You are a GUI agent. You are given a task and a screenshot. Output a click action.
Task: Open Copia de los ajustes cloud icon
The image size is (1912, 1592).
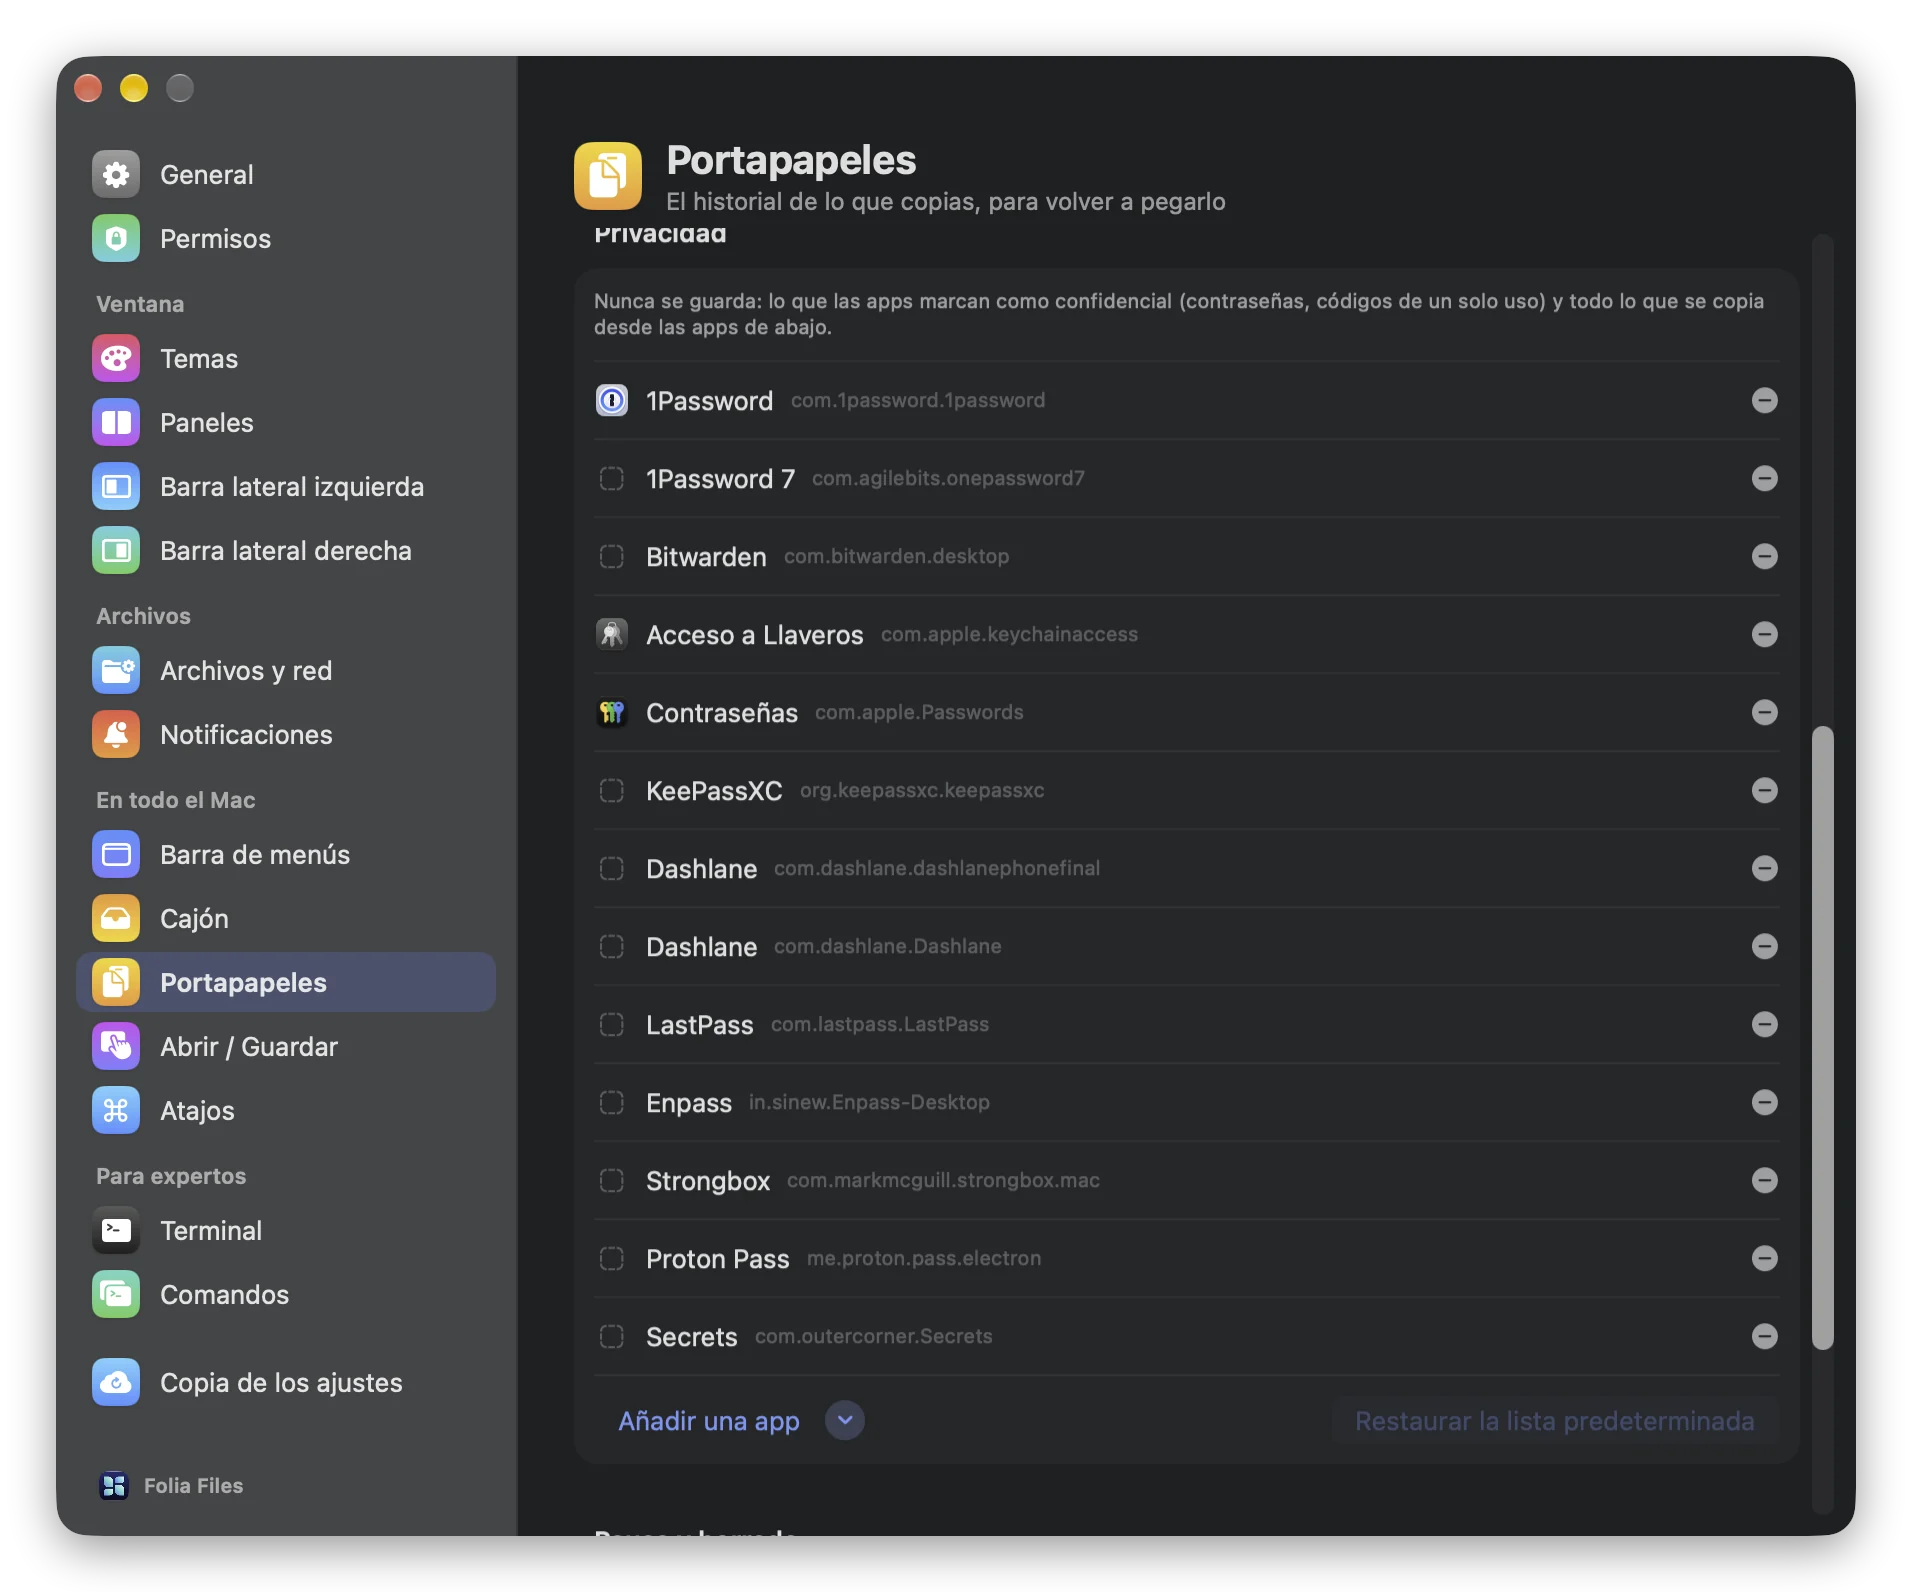[116, 1383]
